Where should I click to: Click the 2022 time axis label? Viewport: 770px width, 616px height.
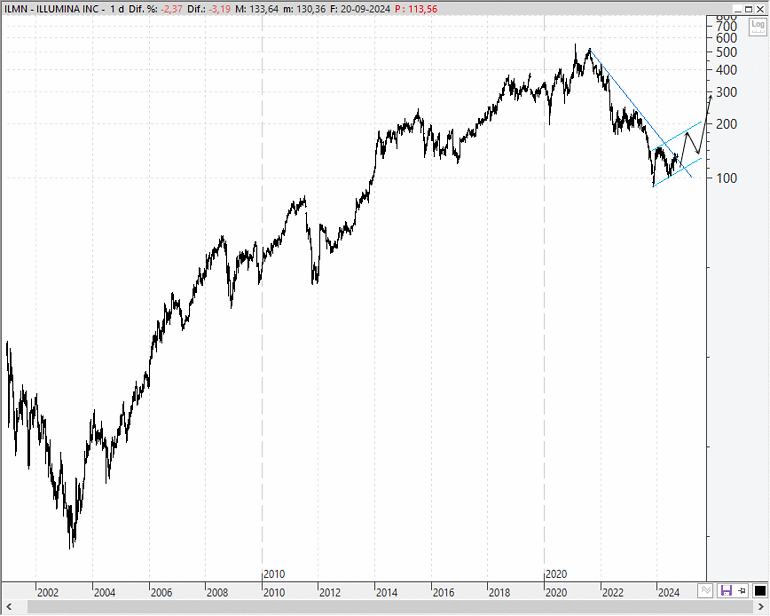coord(613,592)
